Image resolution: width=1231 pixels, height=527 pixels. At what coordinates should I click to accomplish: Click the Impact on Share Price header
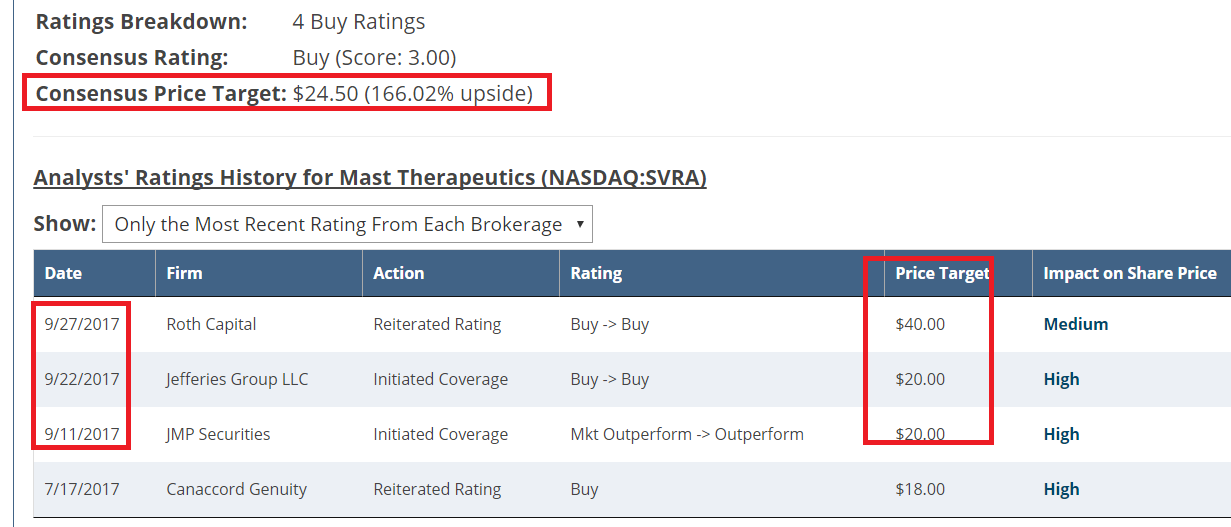1130,273
